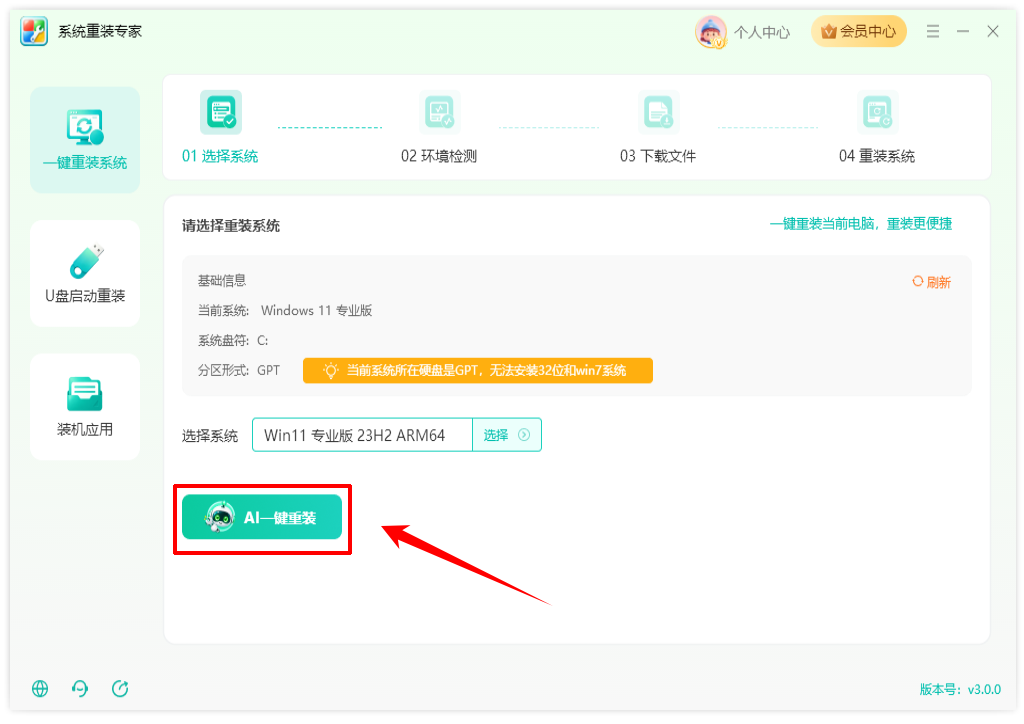This screenshot has width=1024, height=724.
Task: Refresh system info with 刷新
Action: [931, 282]
